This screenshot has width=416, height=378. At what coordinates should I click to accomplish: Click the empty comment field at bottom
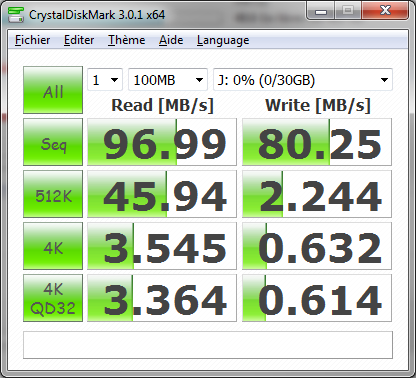[208, 345]
